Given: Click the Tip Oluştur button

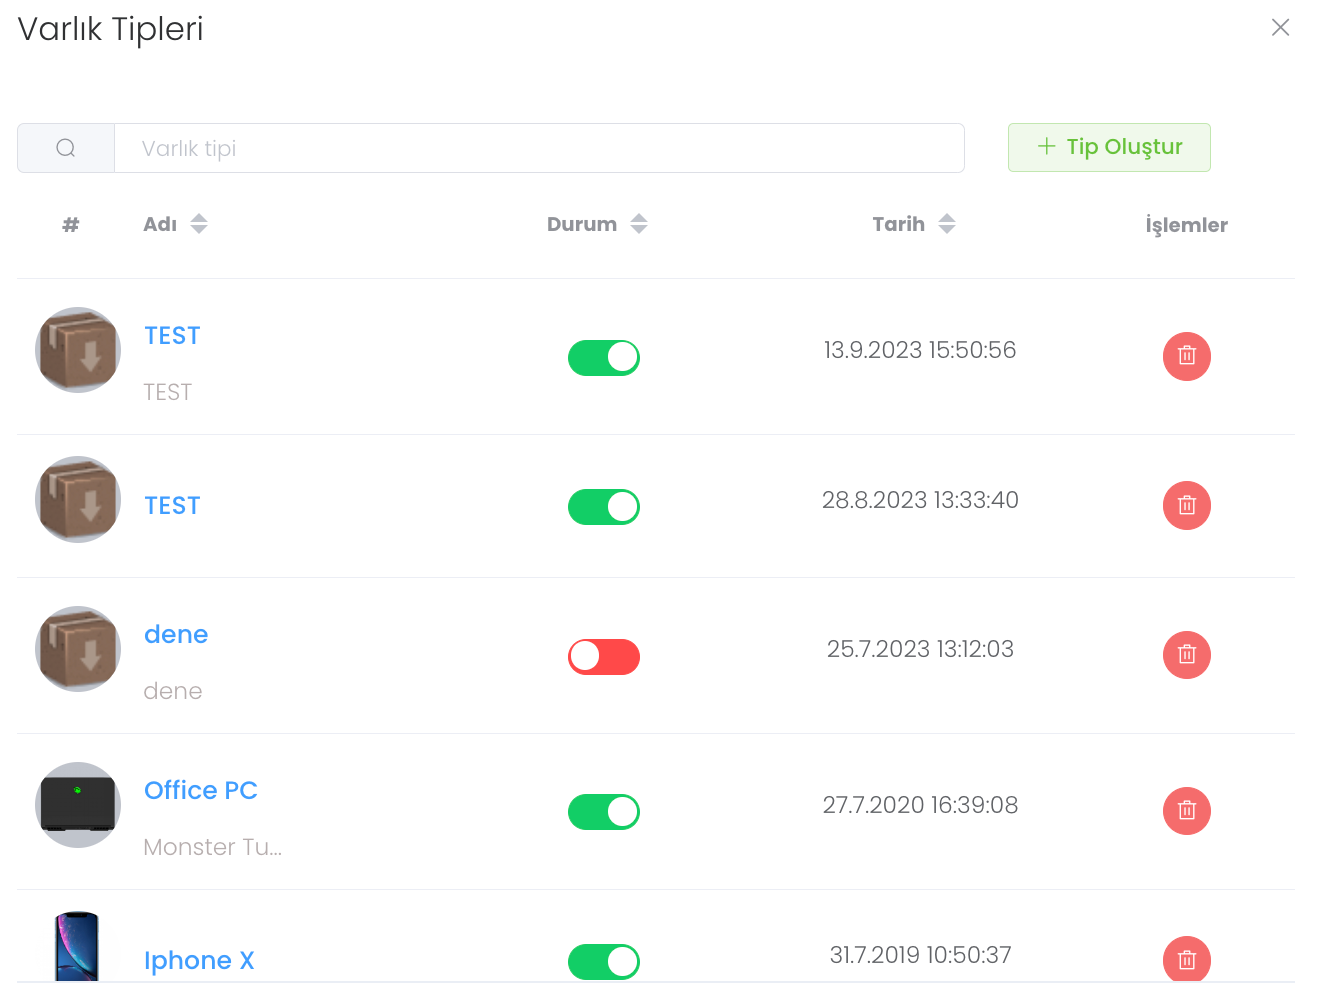Looking at the screenshot, I should 1109,147.
